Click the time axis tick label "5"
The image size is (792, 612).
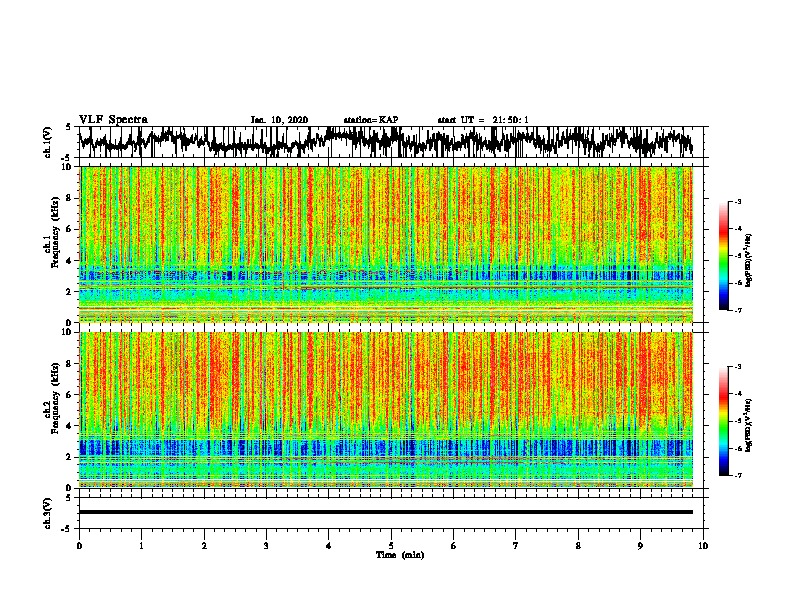click(391, 546)
